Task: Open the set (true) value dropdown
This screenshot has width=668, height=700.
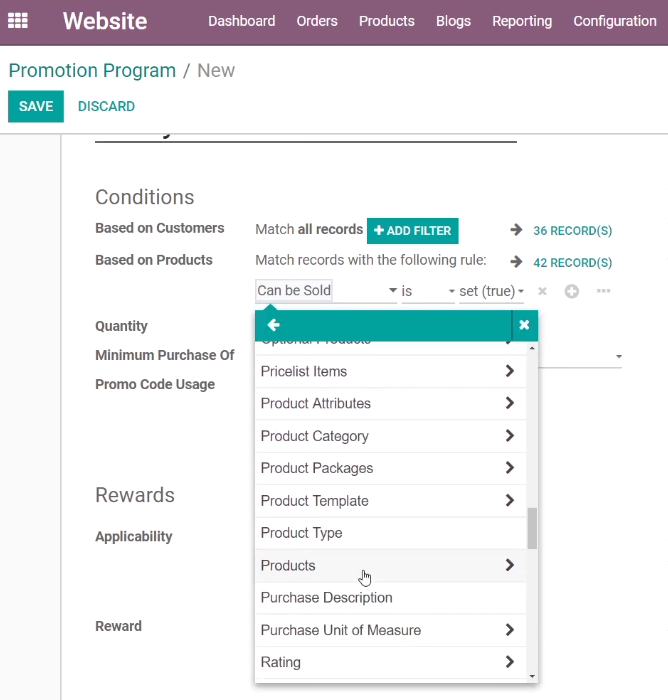Action: (491, 291)
